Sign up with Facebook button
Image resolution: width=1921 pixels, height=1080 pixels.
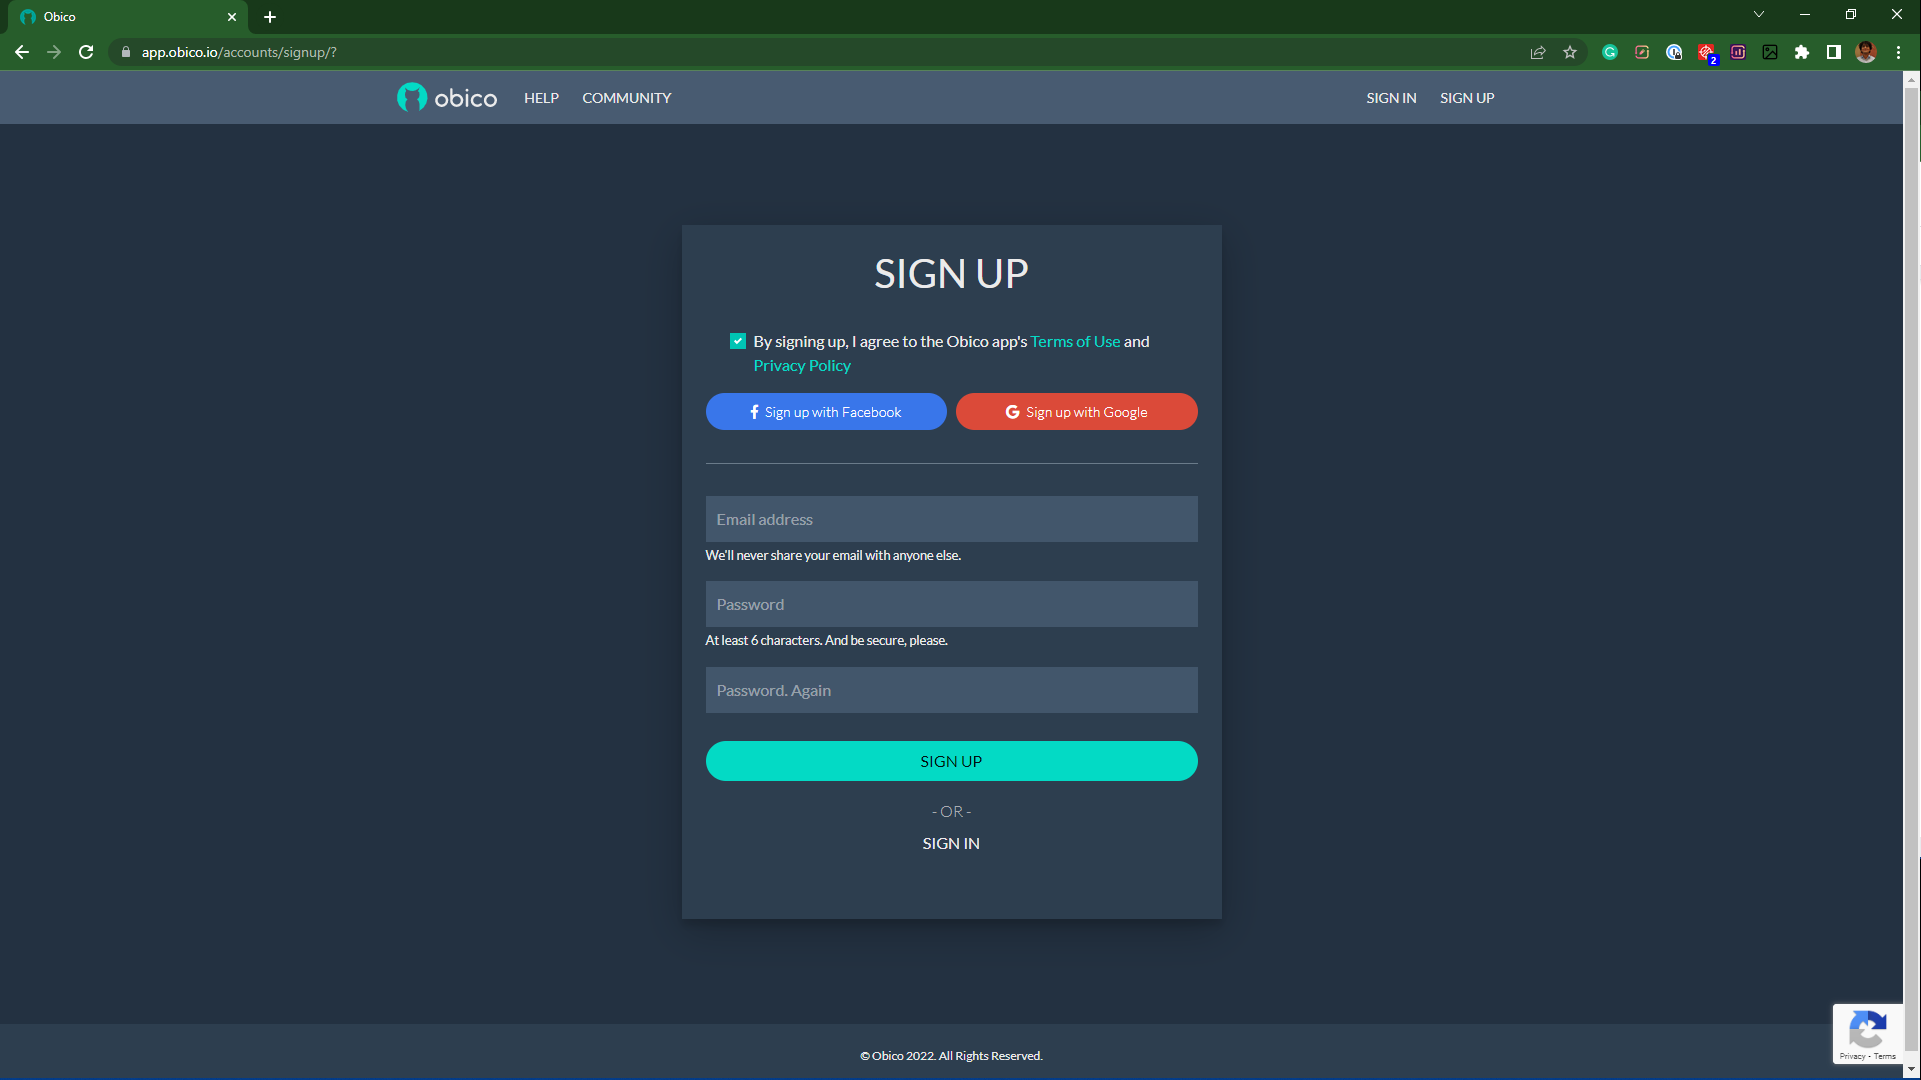(826, 412)
